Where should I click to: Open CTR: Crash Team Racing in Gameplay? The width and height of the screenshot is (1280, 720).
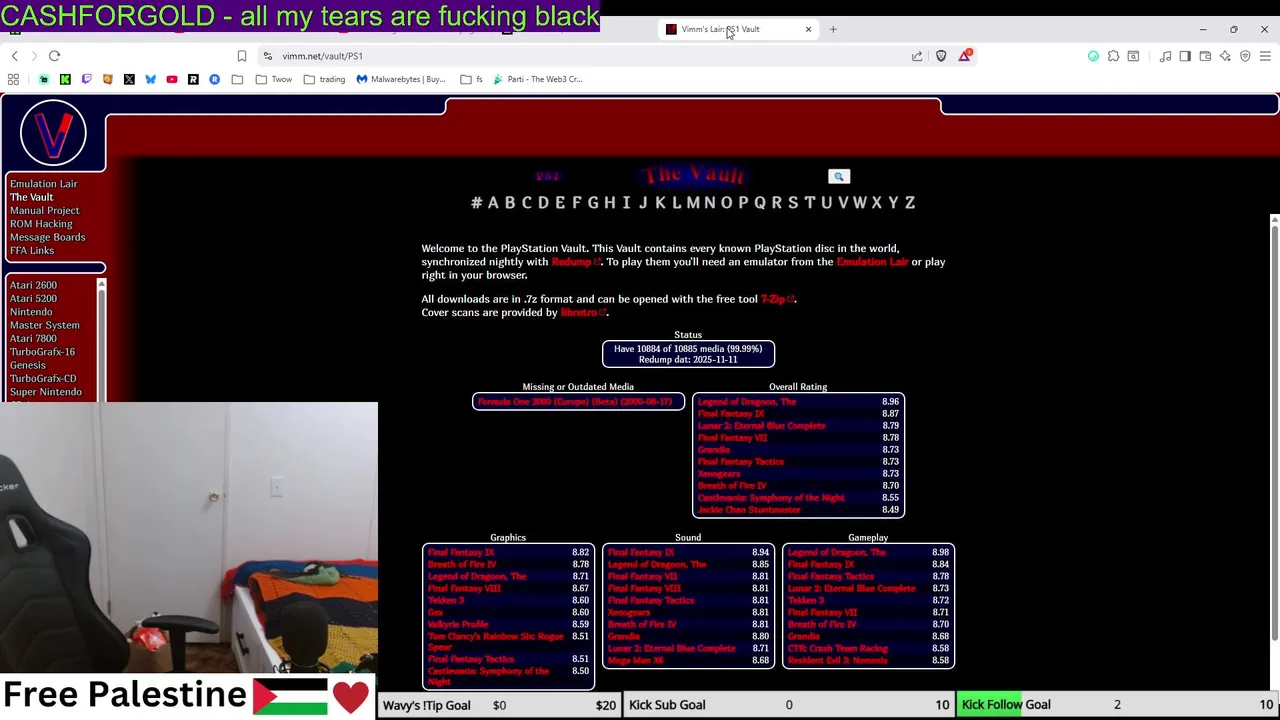[x=837, y=649]
